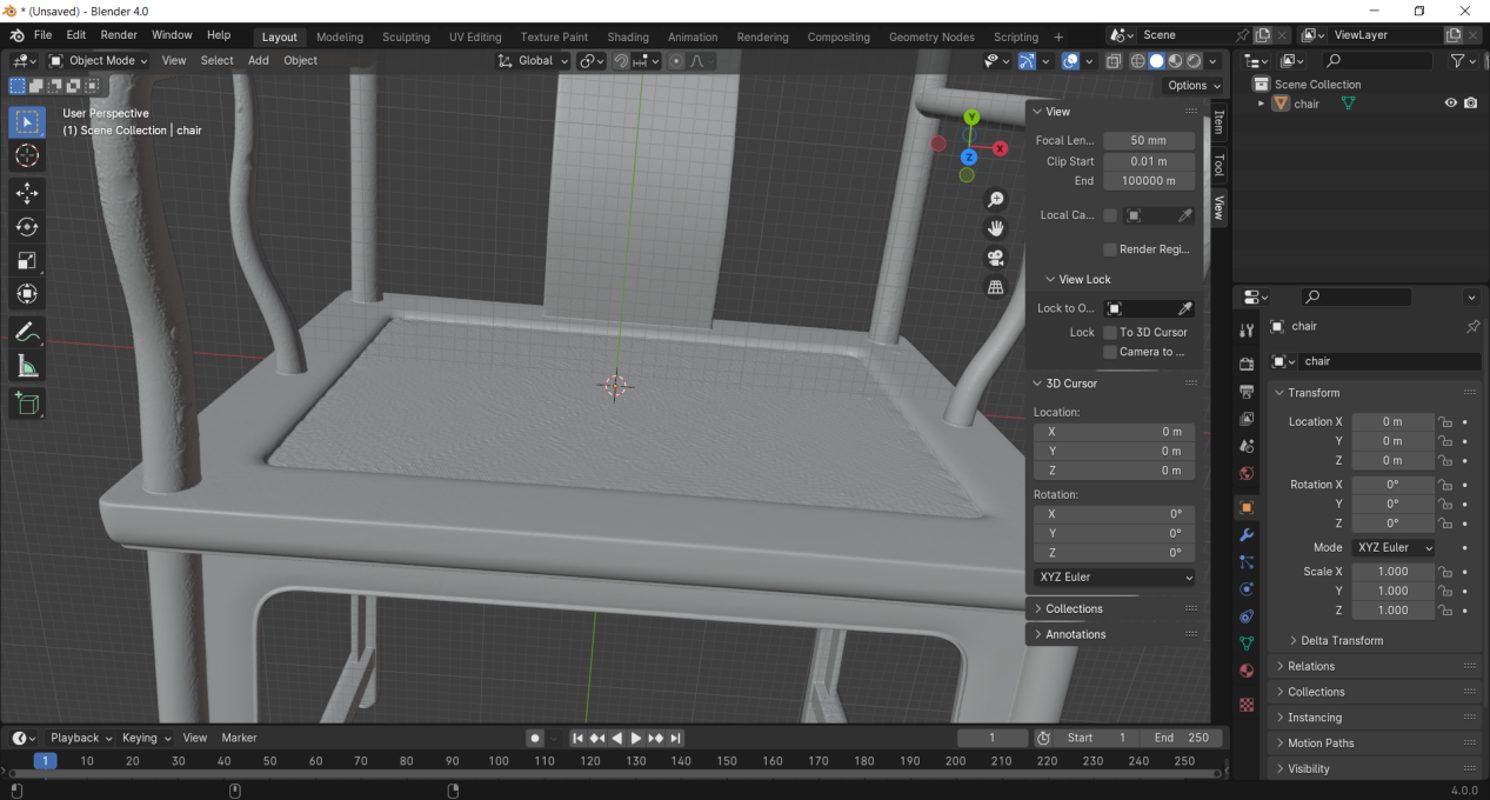Choose the Rotate tool in toolbar
This screenshot has height=800, width=1490.
tap(27, 227)
